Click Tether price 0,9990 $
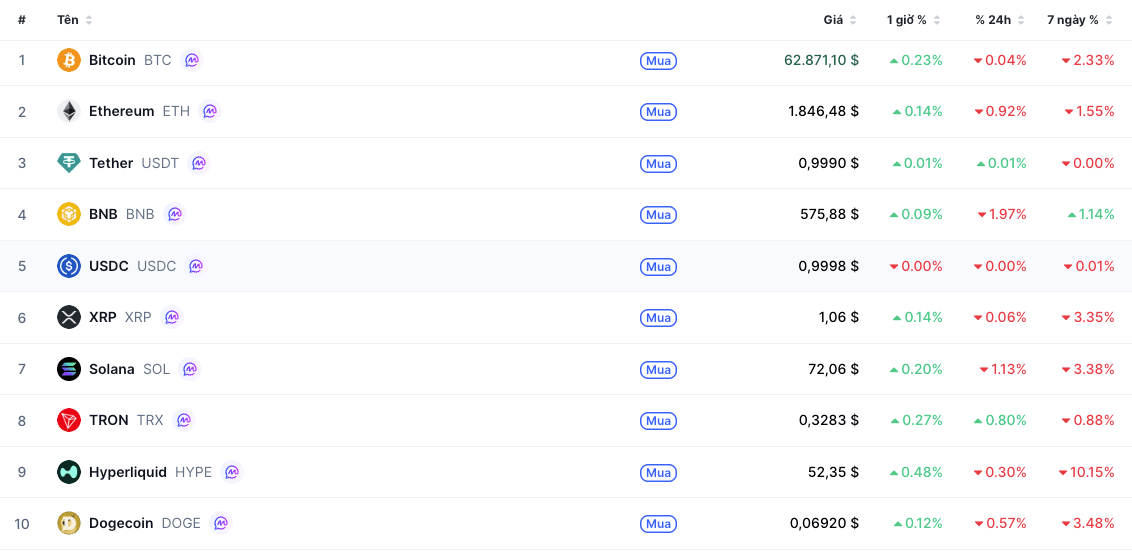1132x551 pixels. click(x=829, y=163)
